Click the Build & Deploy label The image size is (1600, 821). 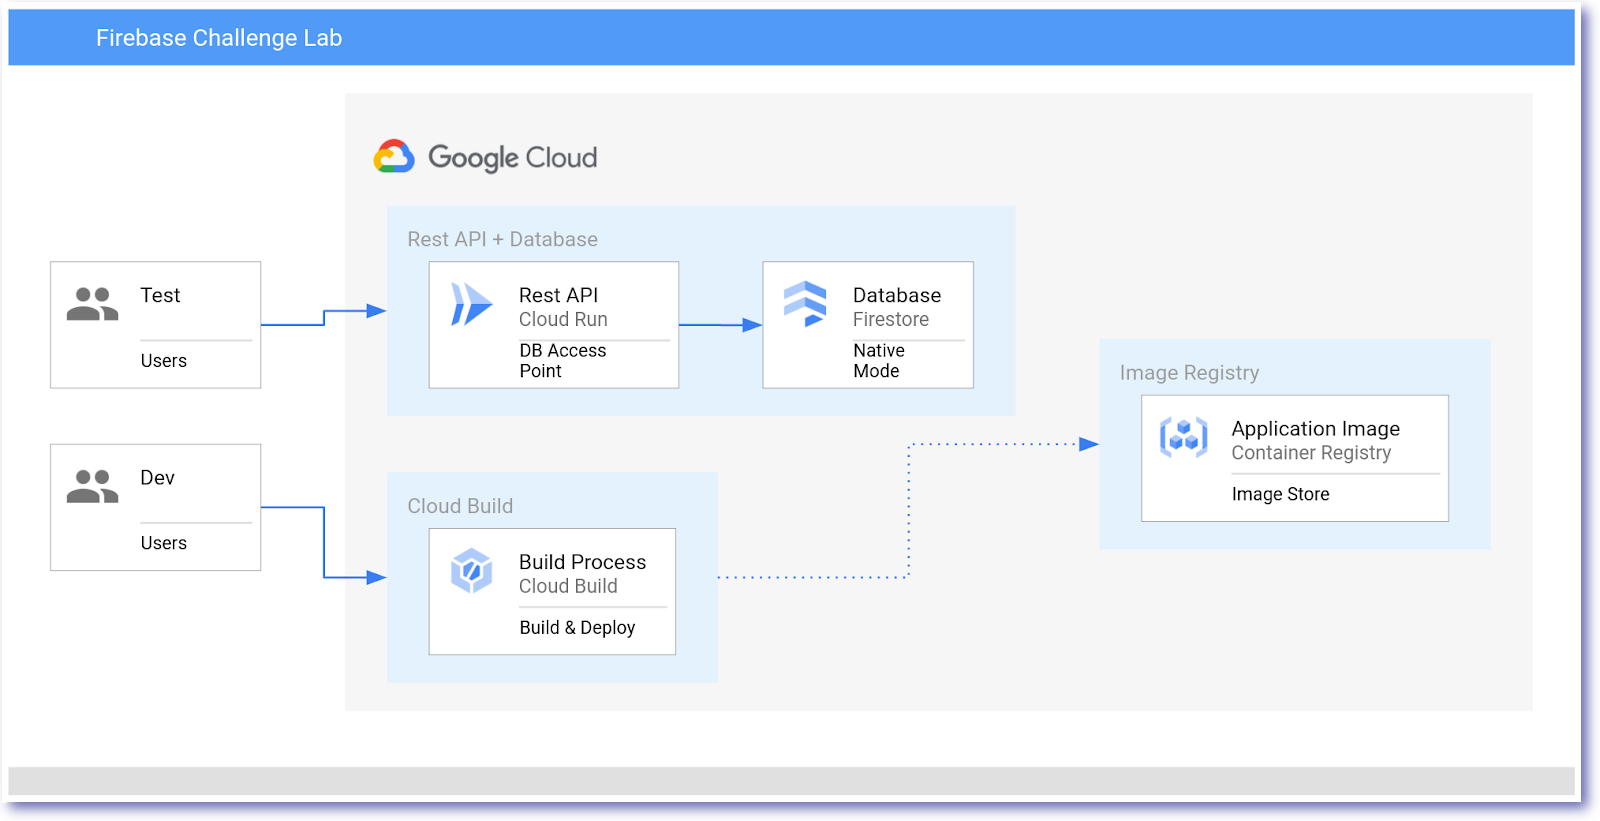point(577,627)
